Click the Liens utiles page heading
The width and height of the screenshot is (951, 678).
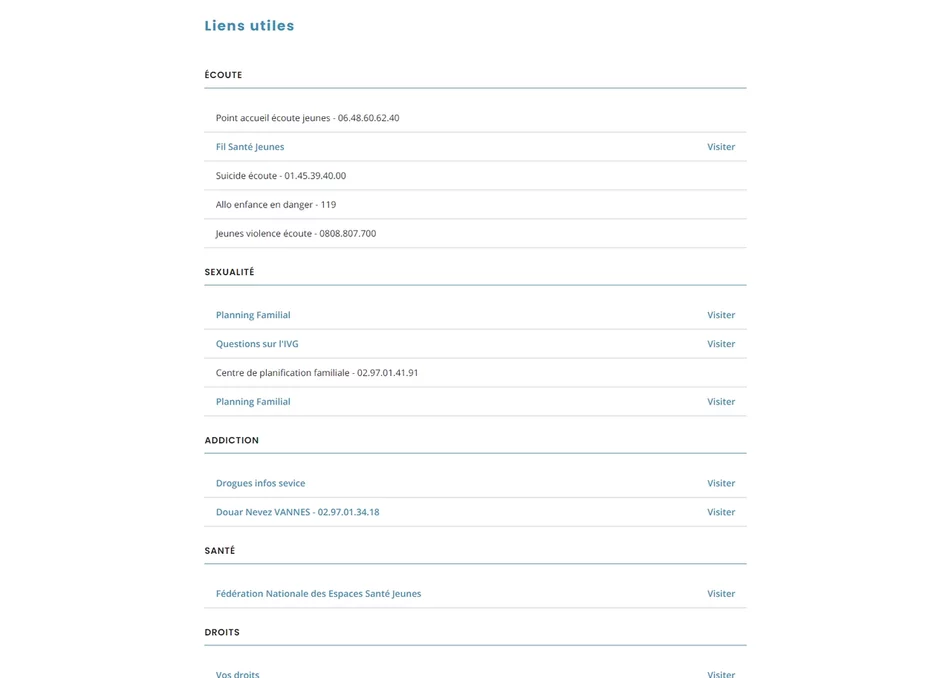pyautogui.click(x=249, y=26)
